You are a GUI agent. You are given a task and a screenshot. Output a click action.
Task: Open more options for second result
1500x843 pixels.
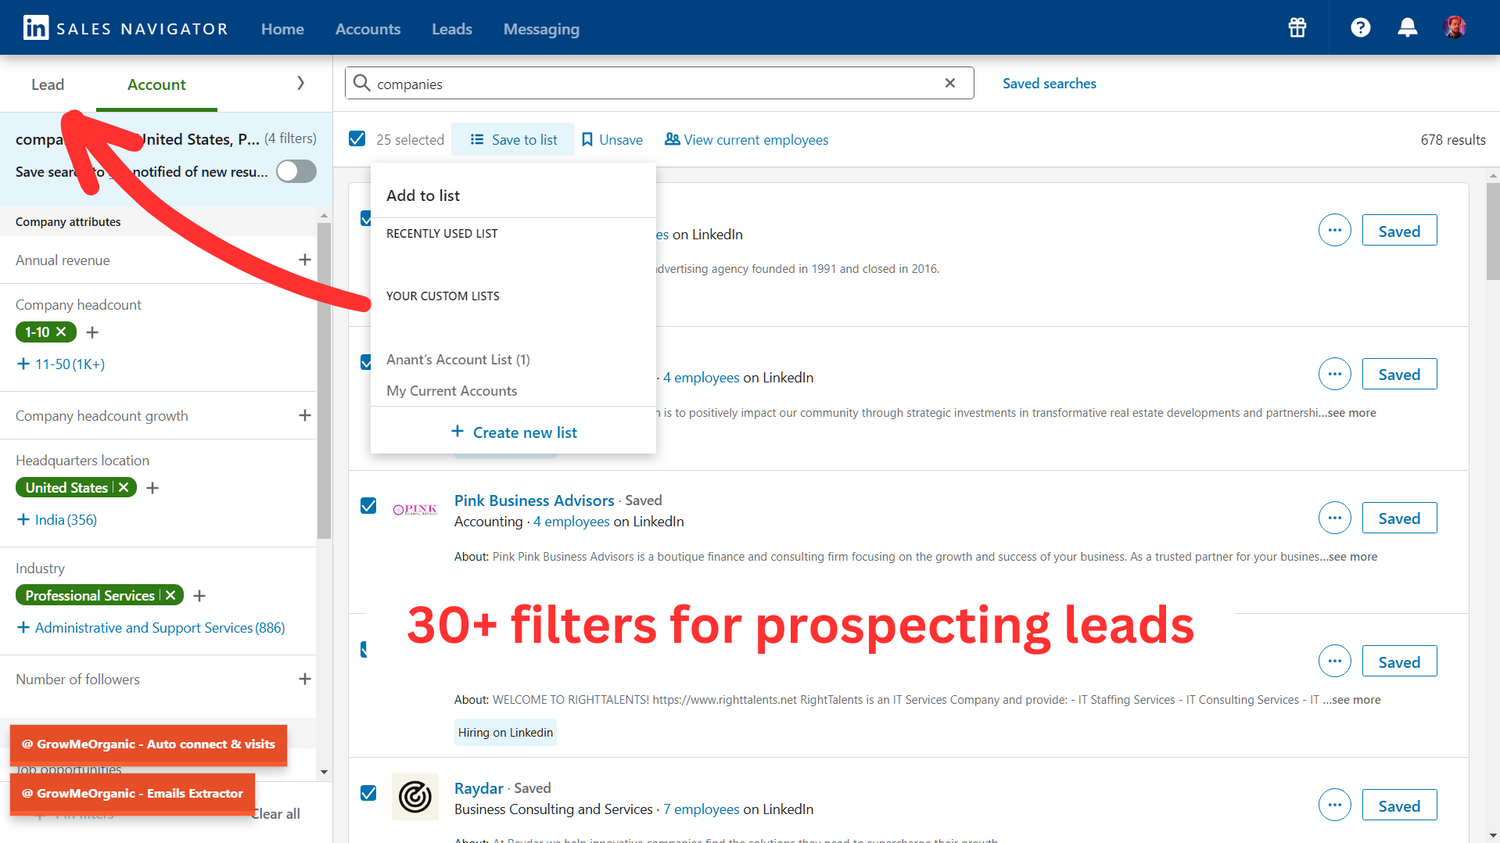(x=1334, y=374)
